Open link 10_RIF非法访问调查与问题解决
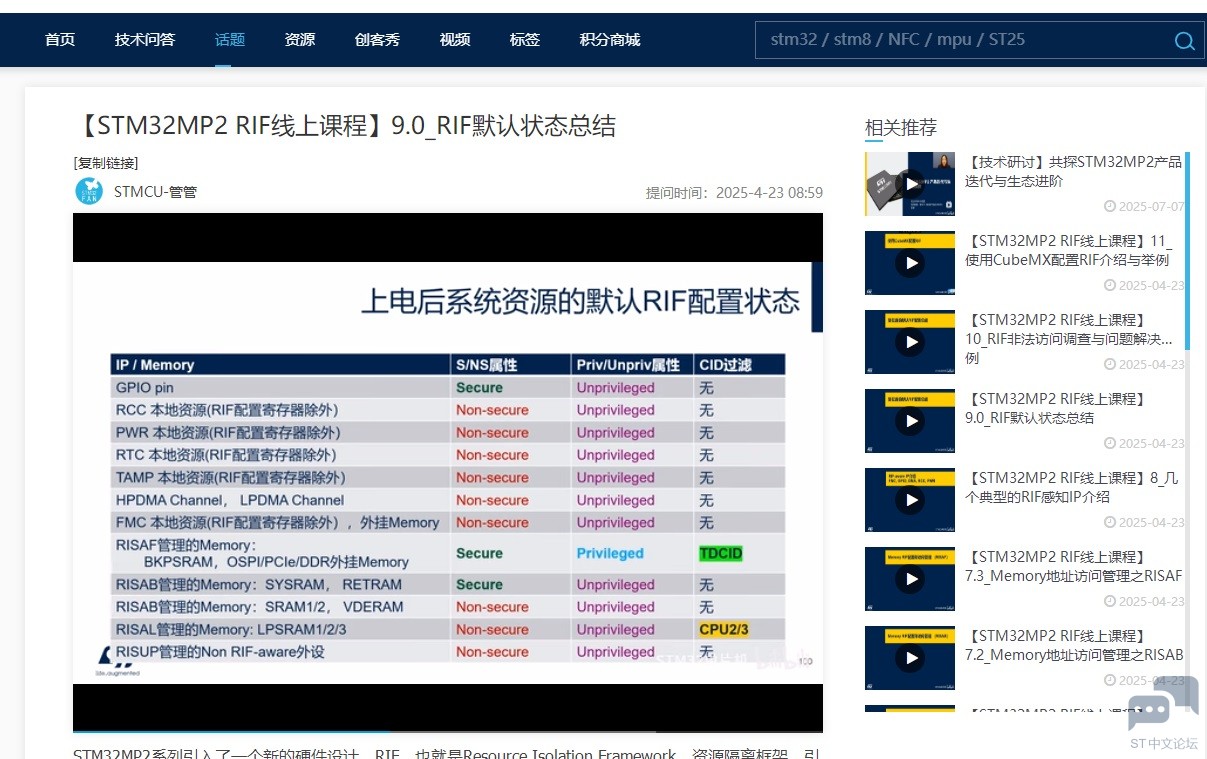This screenshot has width=1207, height=759. [x=1068, y=338]
